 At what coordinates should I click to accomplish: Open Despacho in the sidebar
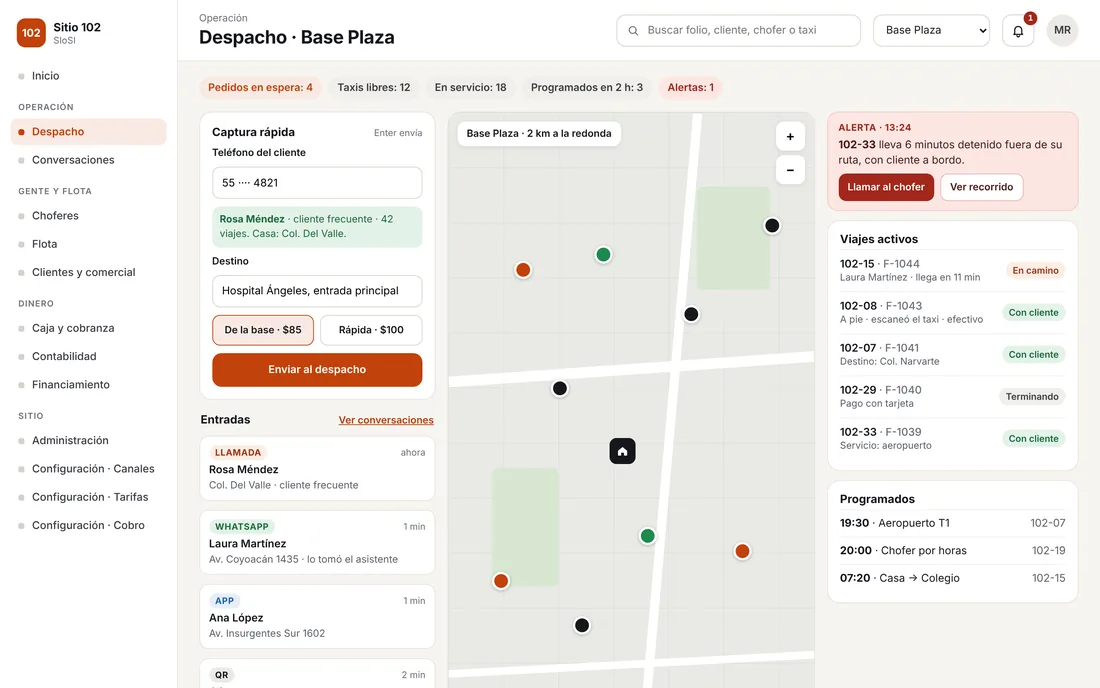(x=88, y=132)
